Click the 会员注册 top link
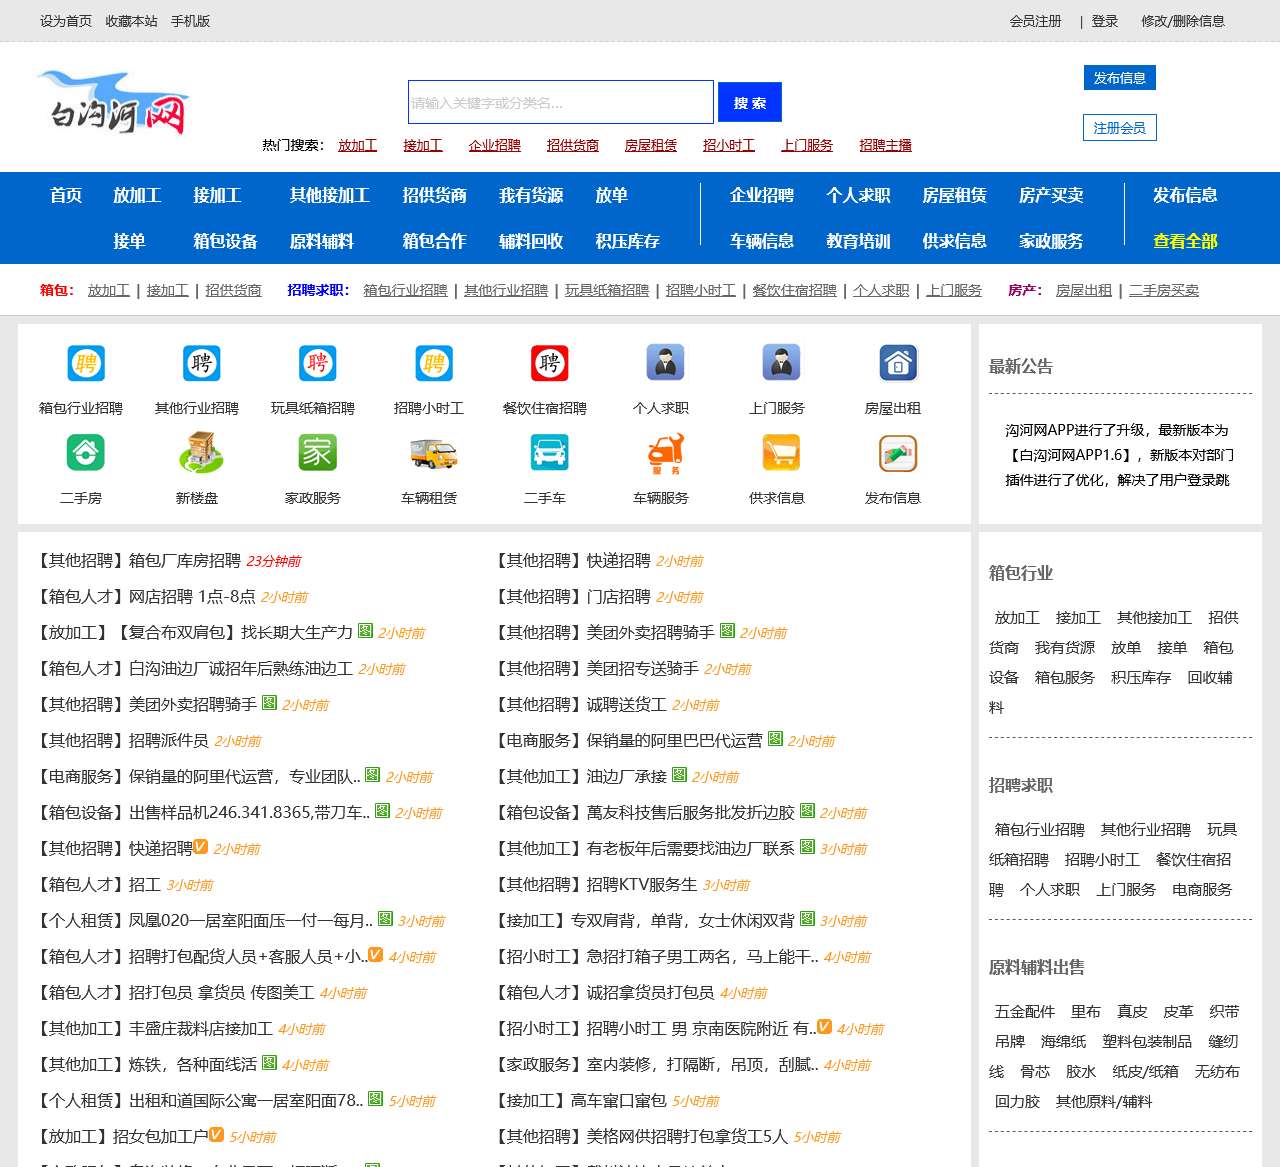The height and width of the screenshot is (1167, 1280). 1035,21
